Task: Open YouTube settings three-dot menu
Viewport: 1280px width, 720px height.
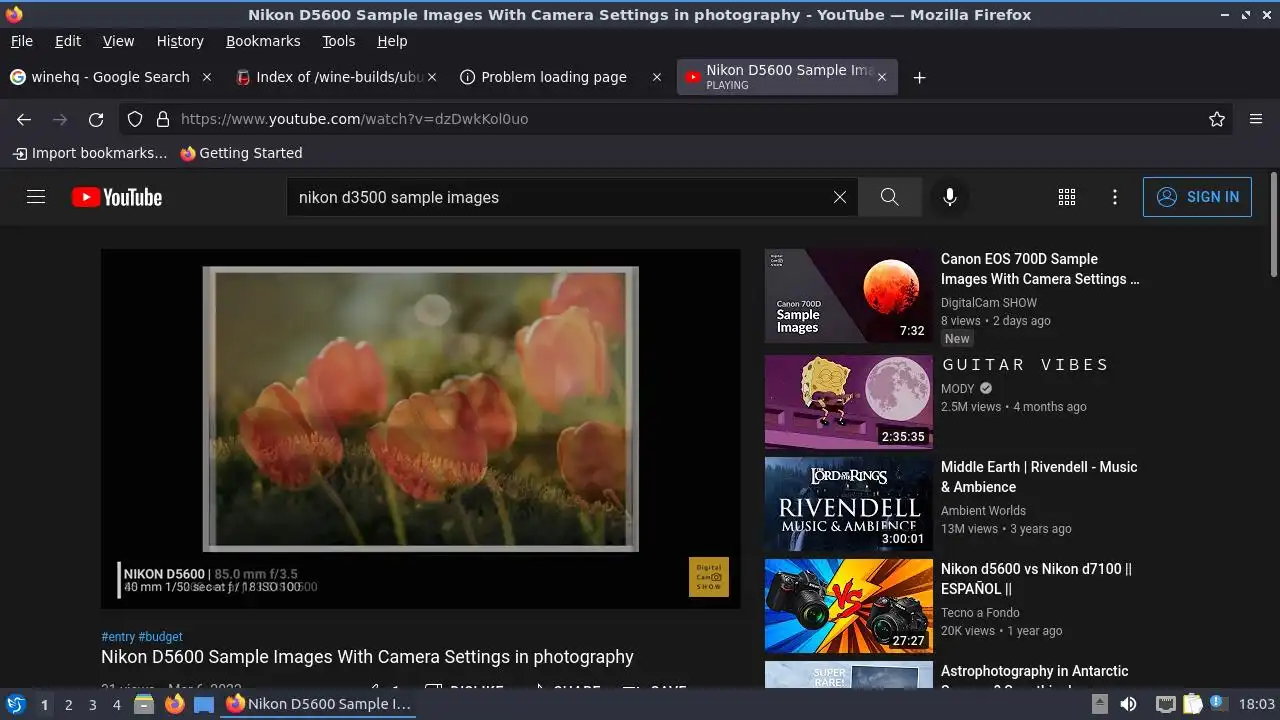Action: (x=1115, y=197)
